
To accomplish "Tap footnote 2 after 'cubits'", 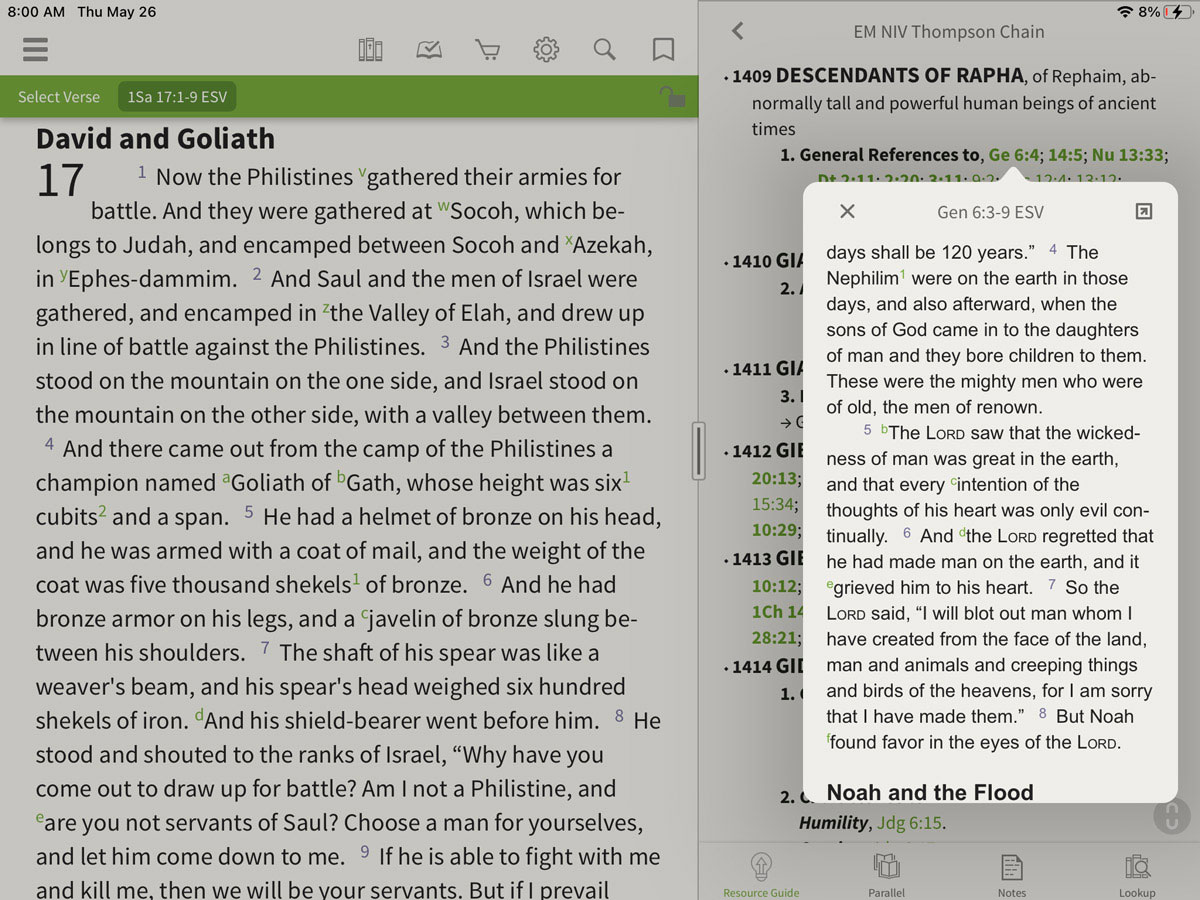I will pos(102,511).
